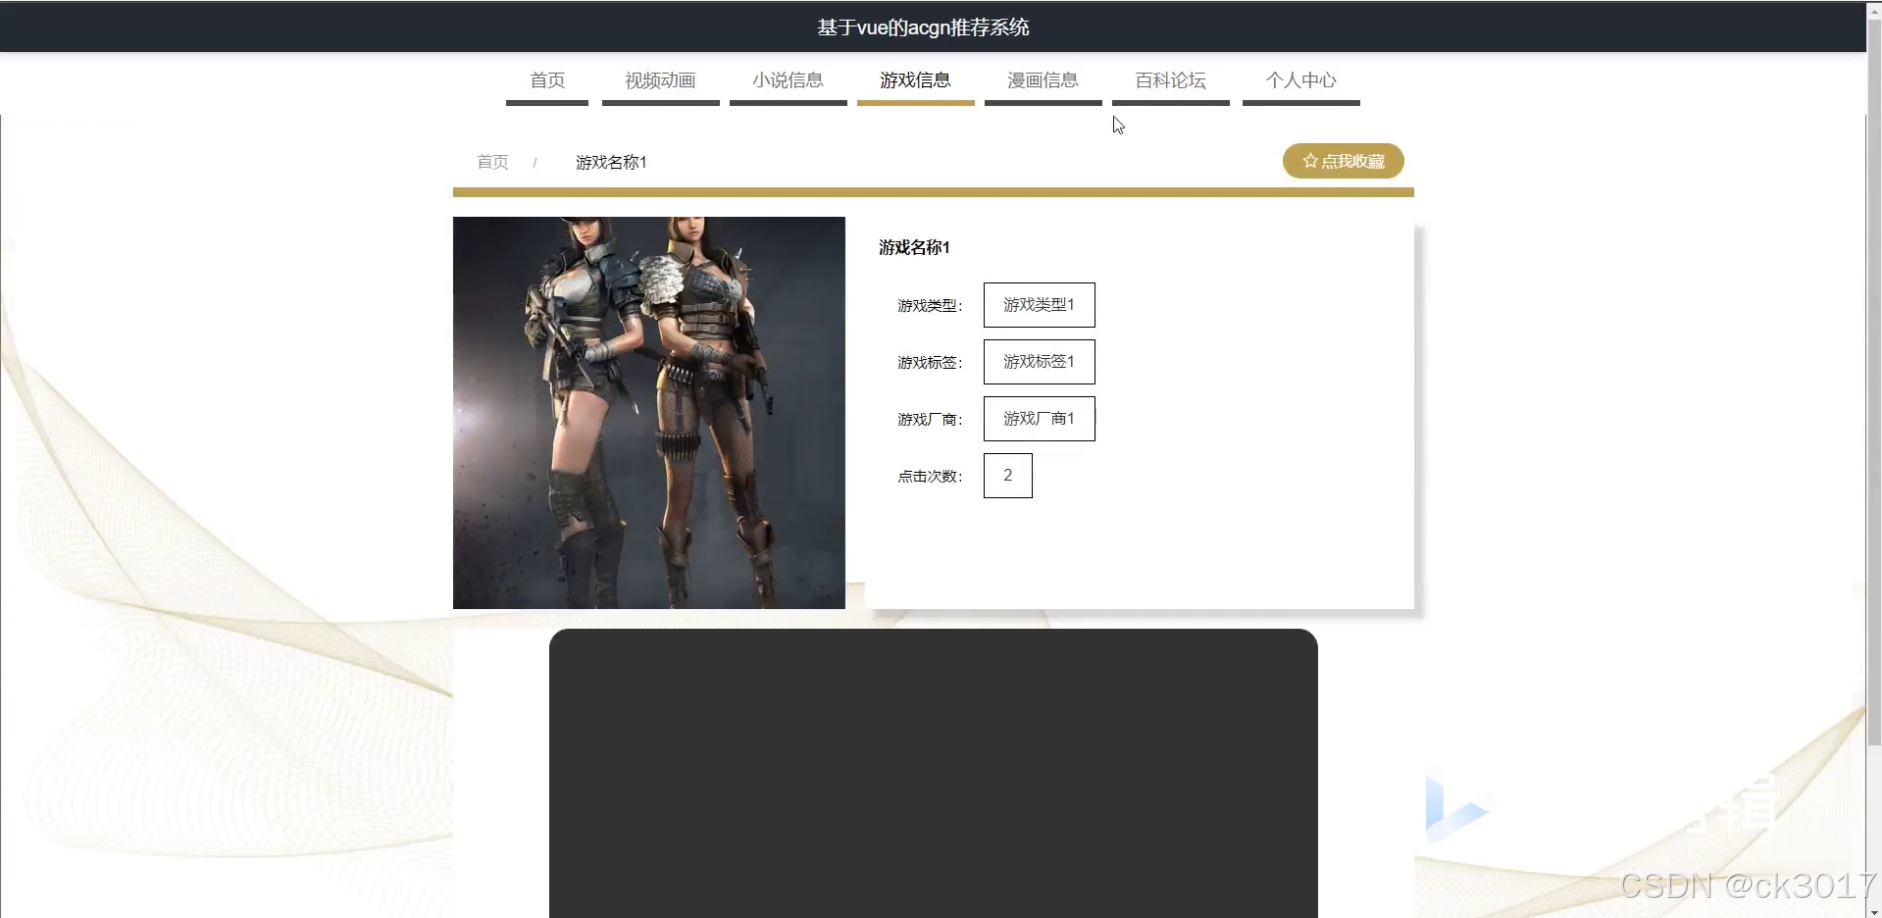Click the scrollbar down arrow
Image resolution: width=1882 pixels, height=918 pixels.
(x=1874, y=911)
